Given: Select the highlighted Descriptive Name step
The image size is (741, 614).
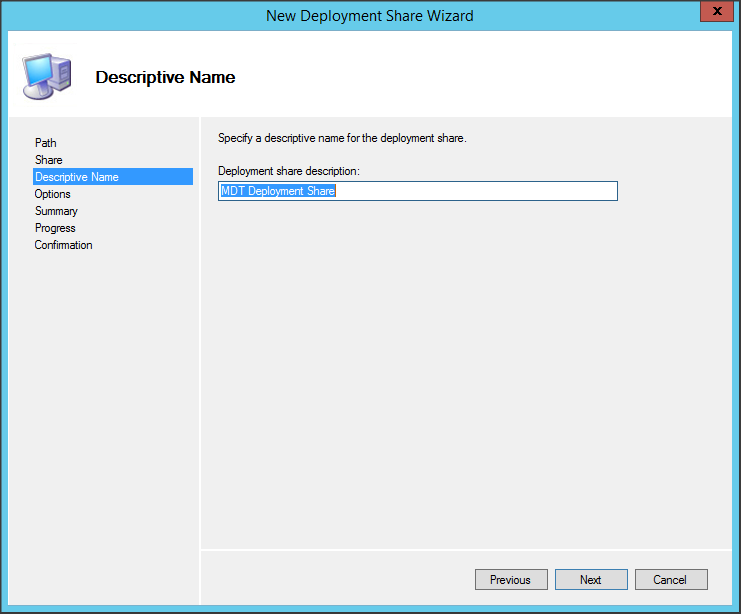Looking at the screenshot, I should click(76, 177).
